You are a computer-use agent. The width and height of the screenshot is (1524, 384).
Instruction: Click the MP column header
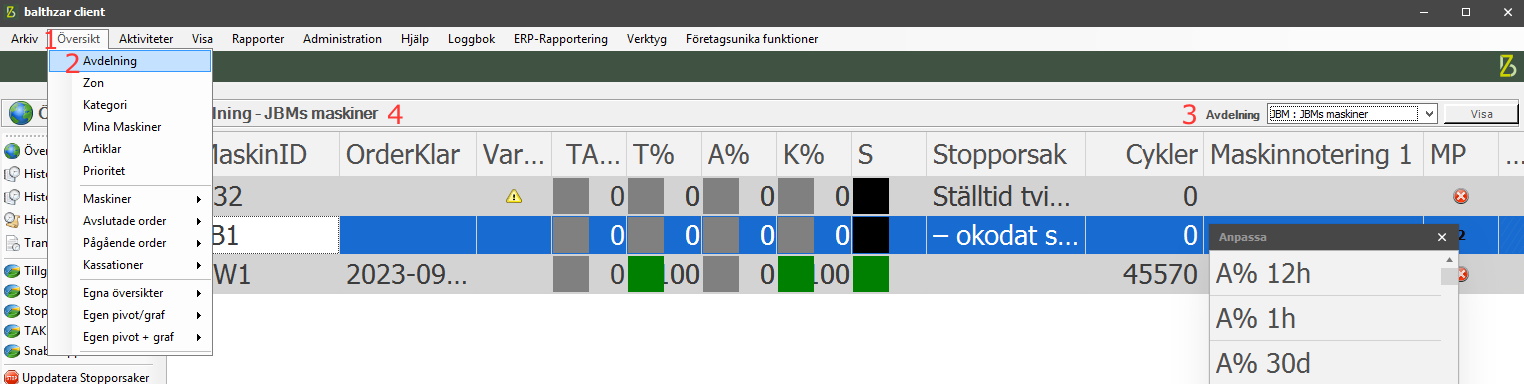click(x=1460, y=154)
